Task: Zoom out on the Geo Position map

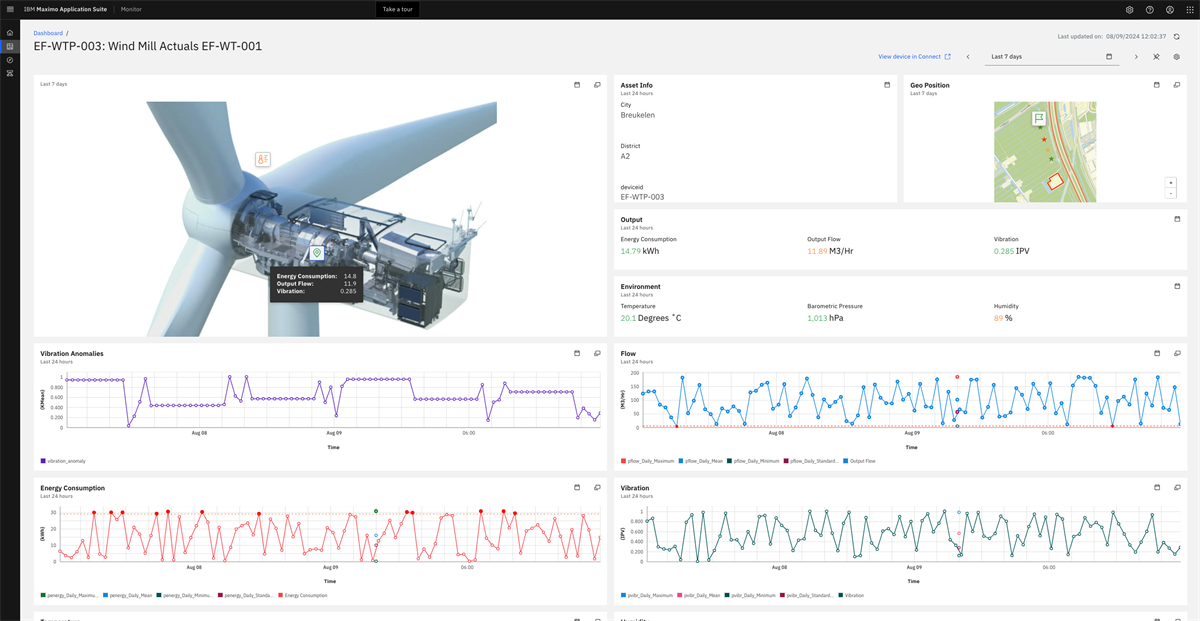Action: click(1171, 193)
